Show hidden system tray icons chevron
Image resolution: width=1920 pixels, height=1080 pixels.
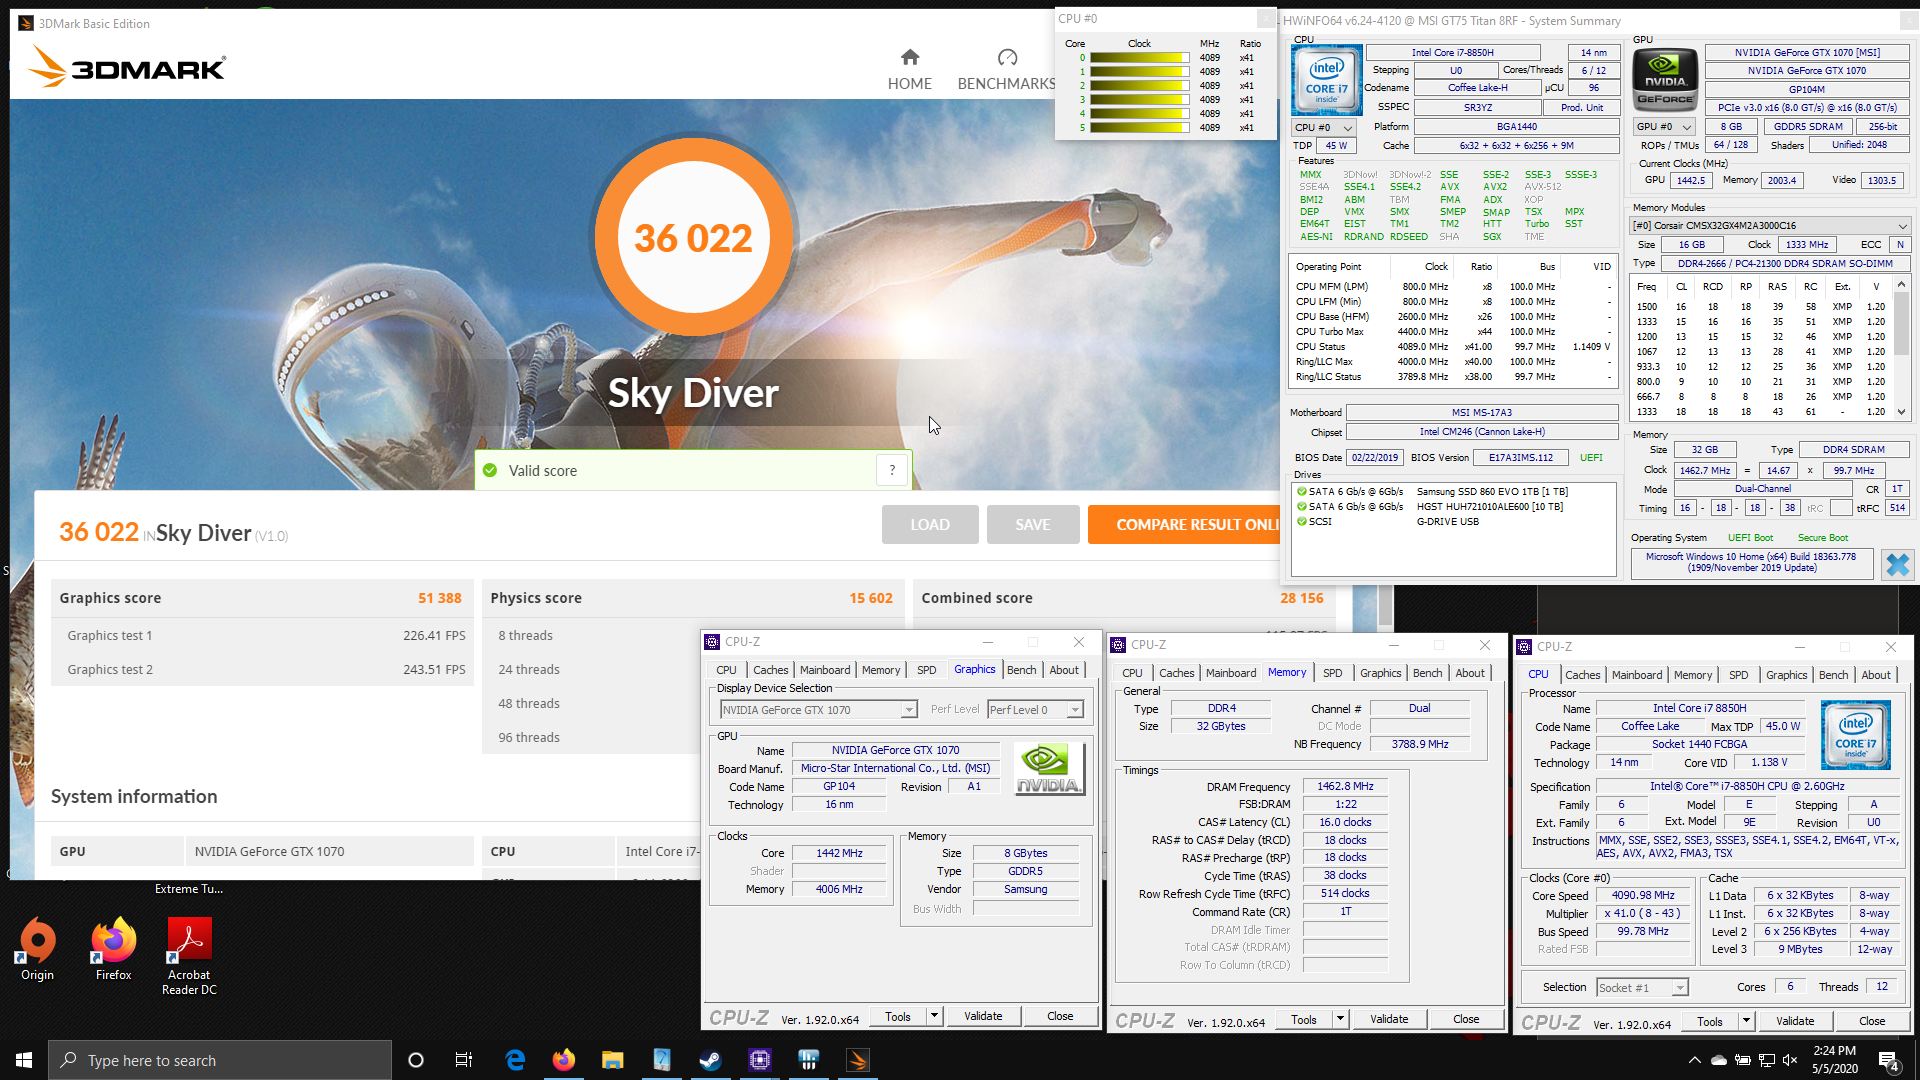pos(1694,1060)
